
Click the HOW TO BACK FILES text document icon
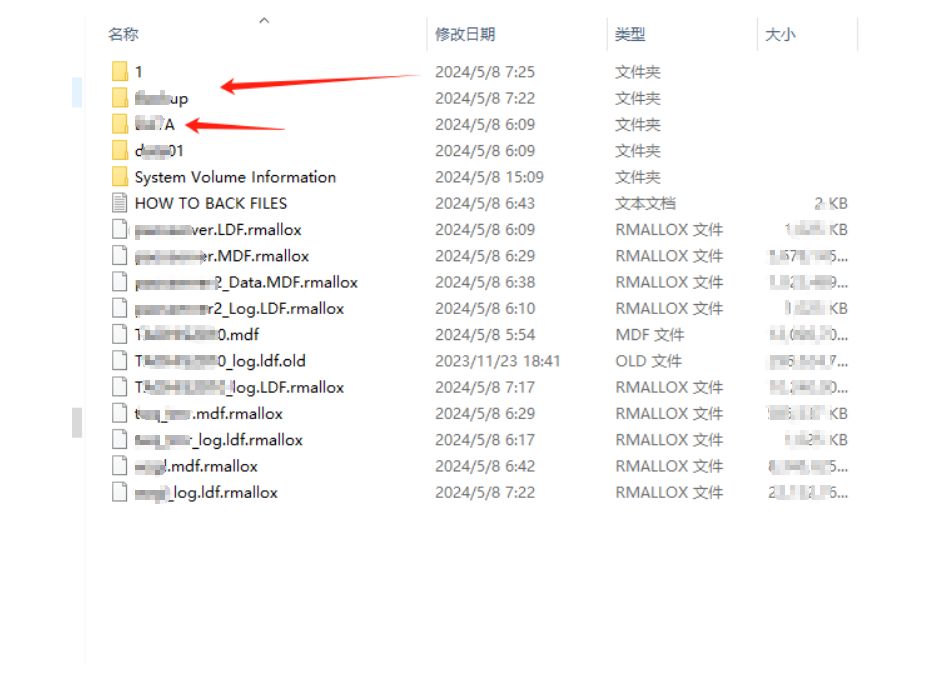(120, 203)
